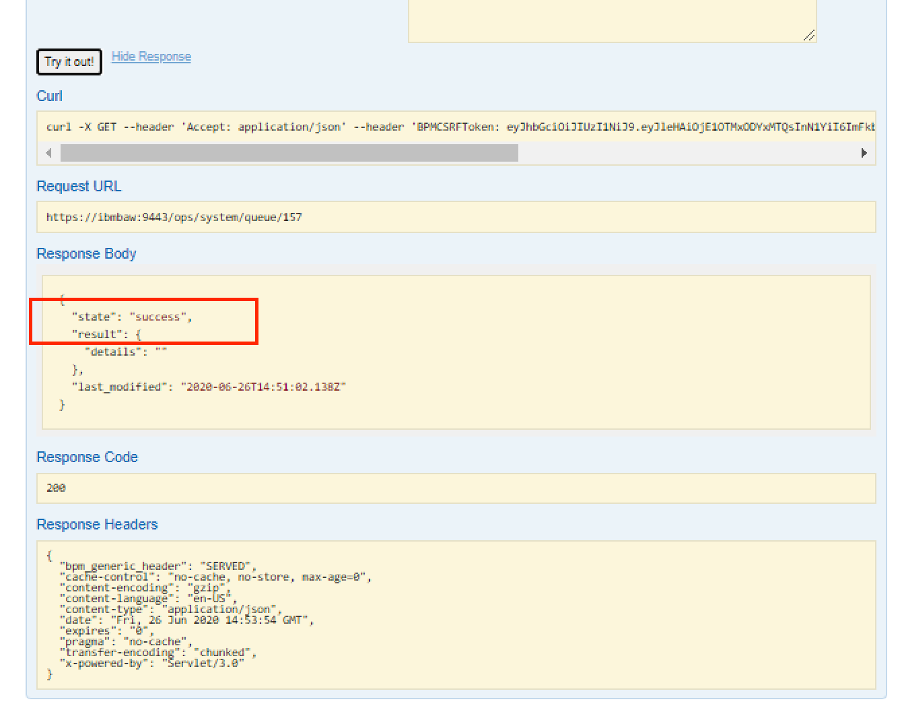This screenshot has height=710, width=902.
Task: Click the "cache-control" header line
Action: click(x=216, y=577)
